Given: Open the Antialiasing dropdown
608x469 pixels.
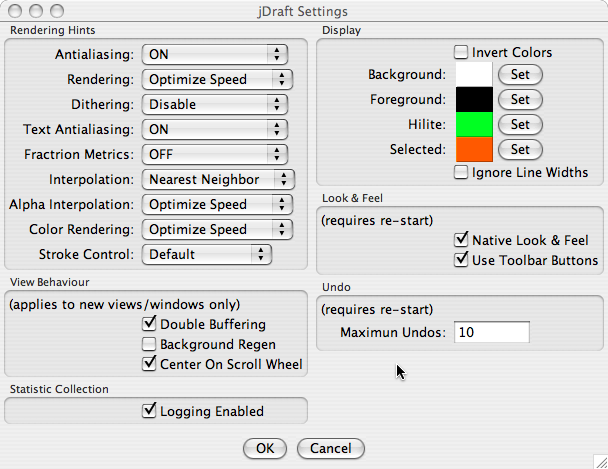Looking at the screenshot, I should pyautogui.click(x=214, y=54).
